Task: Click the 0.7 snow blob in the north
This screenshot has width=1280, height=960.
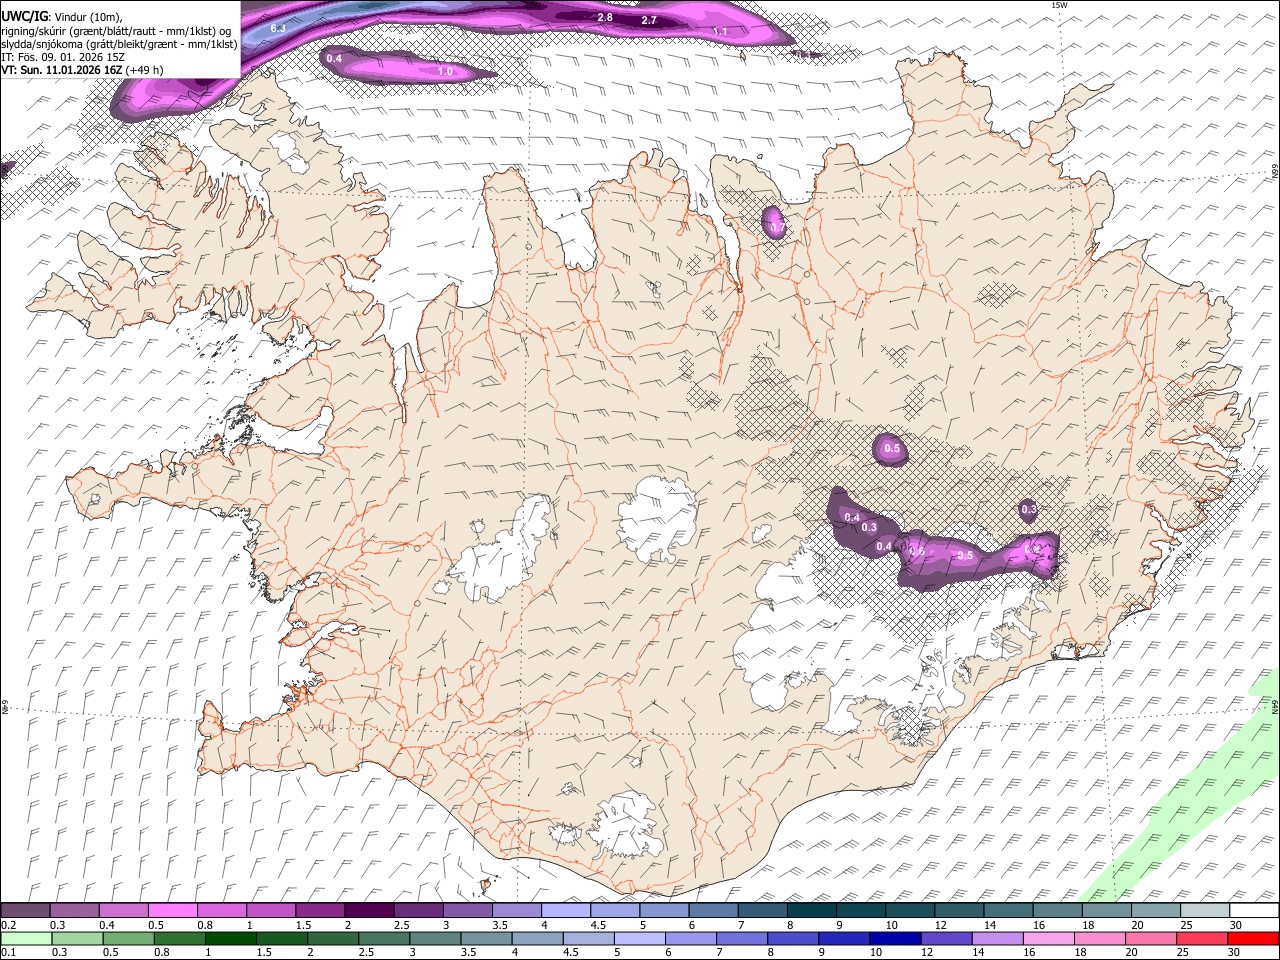Action: click(776, 223)
